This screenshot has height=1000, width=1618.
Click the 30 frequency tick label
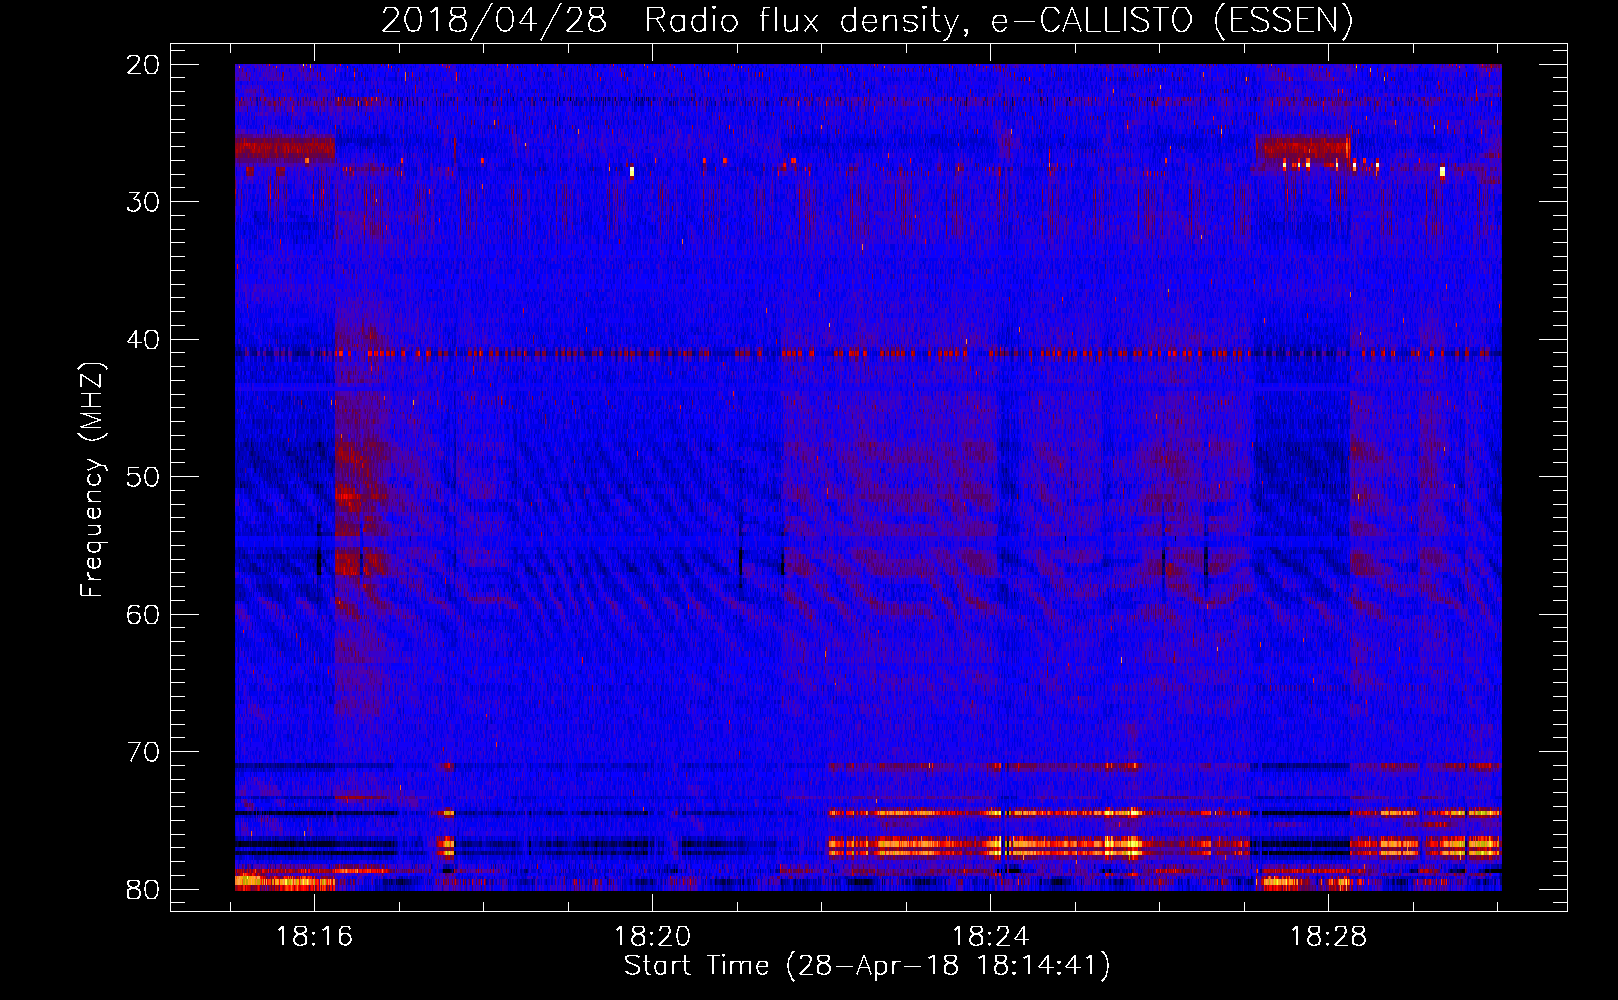click(144, 202)
